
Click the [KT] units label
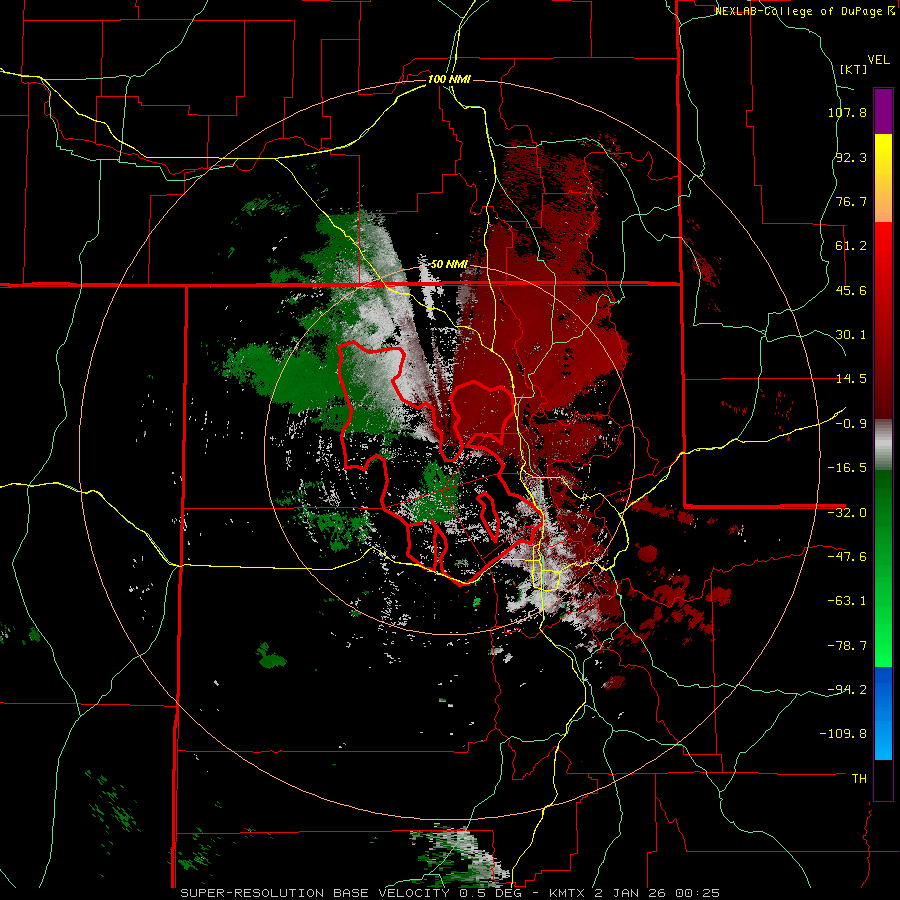click(x=853, y=69)
